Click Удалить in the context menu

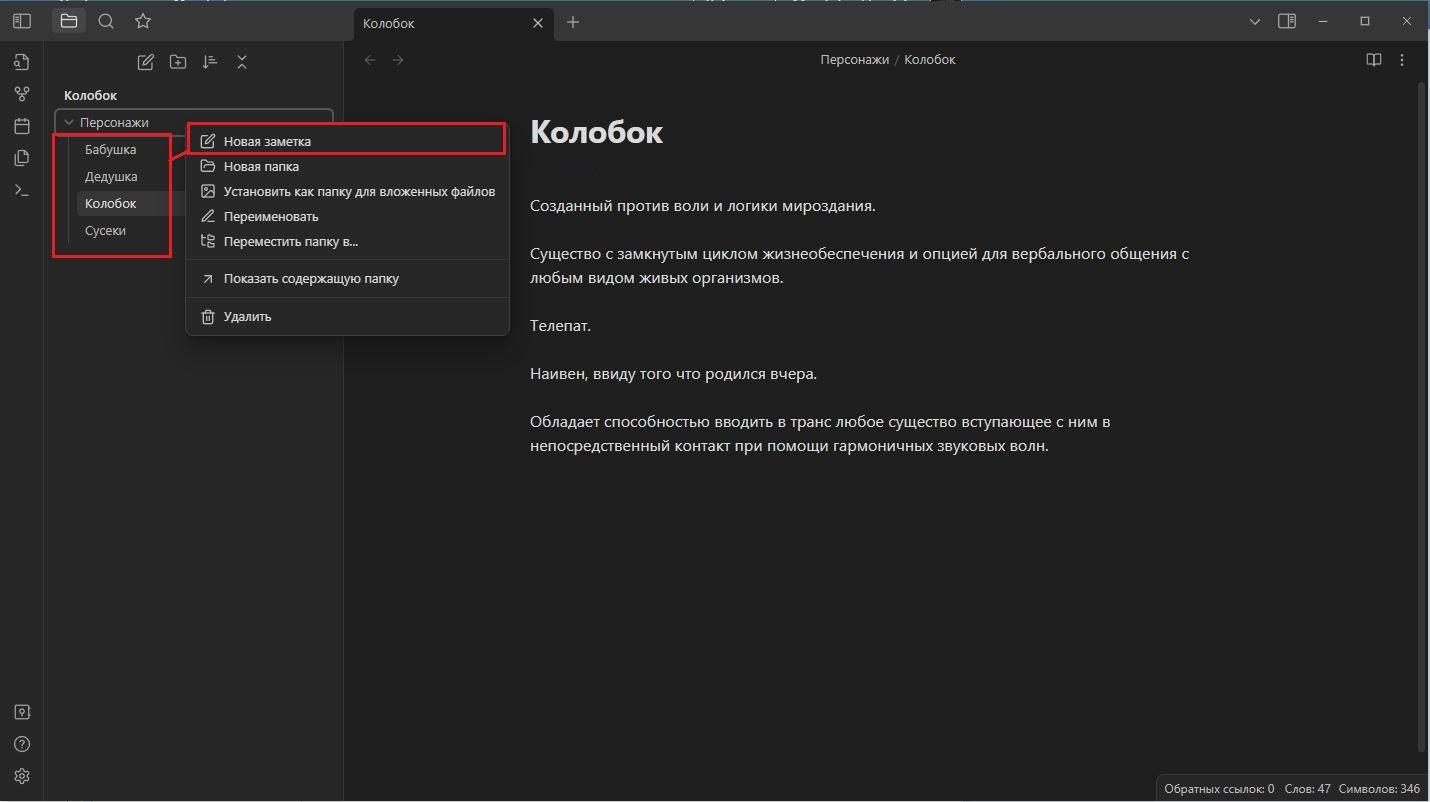(x=247, y=316)
